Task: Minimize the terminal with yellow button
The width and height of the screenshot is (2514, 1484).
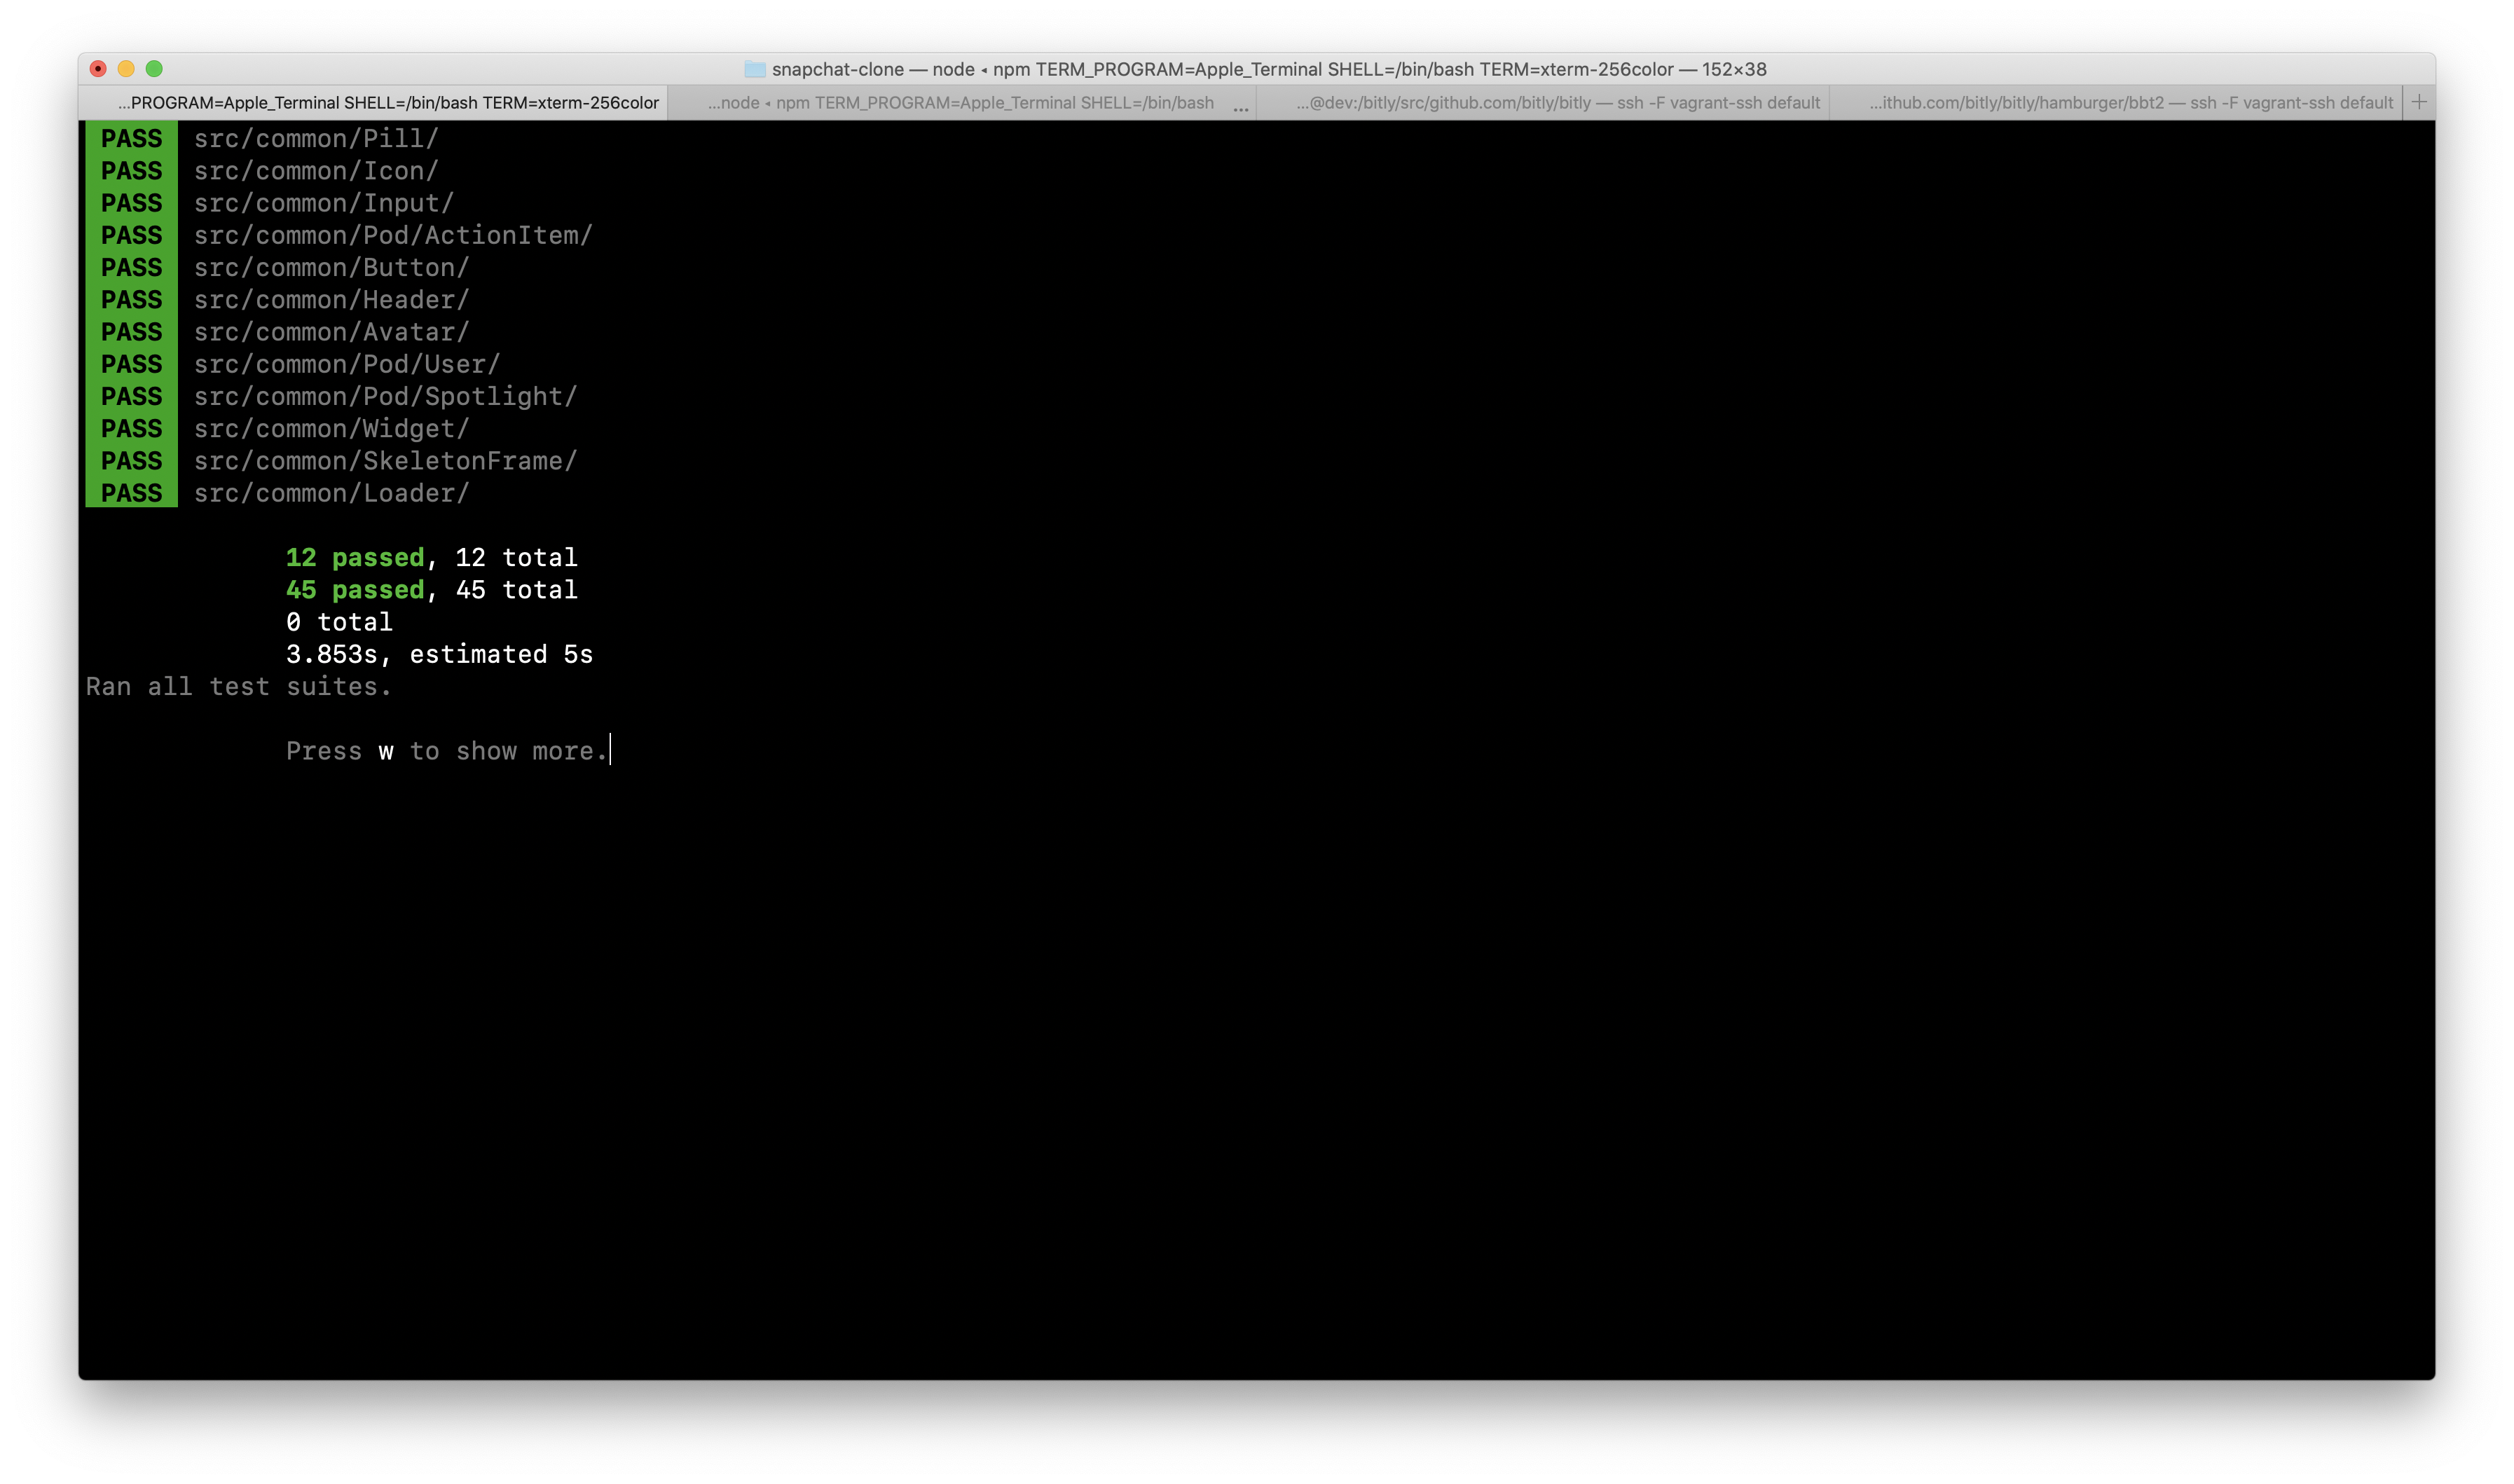Action: (126, 69)
